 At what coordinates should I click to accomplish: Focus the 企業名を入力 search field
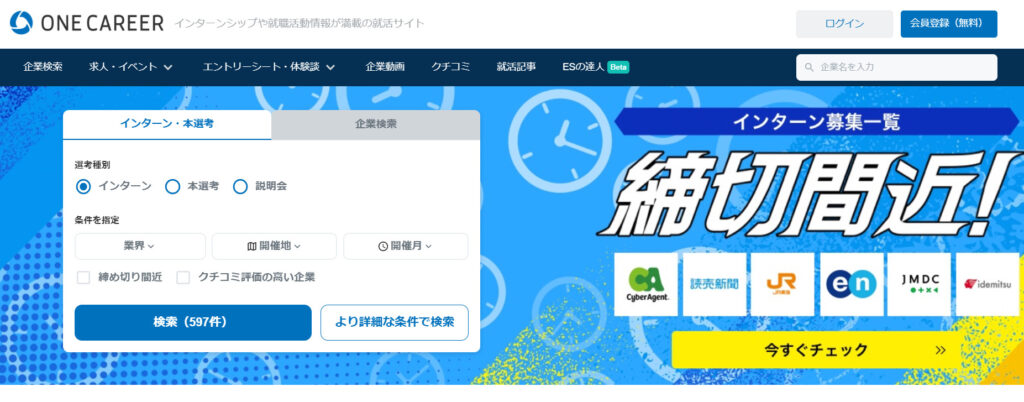pos(897,67)
